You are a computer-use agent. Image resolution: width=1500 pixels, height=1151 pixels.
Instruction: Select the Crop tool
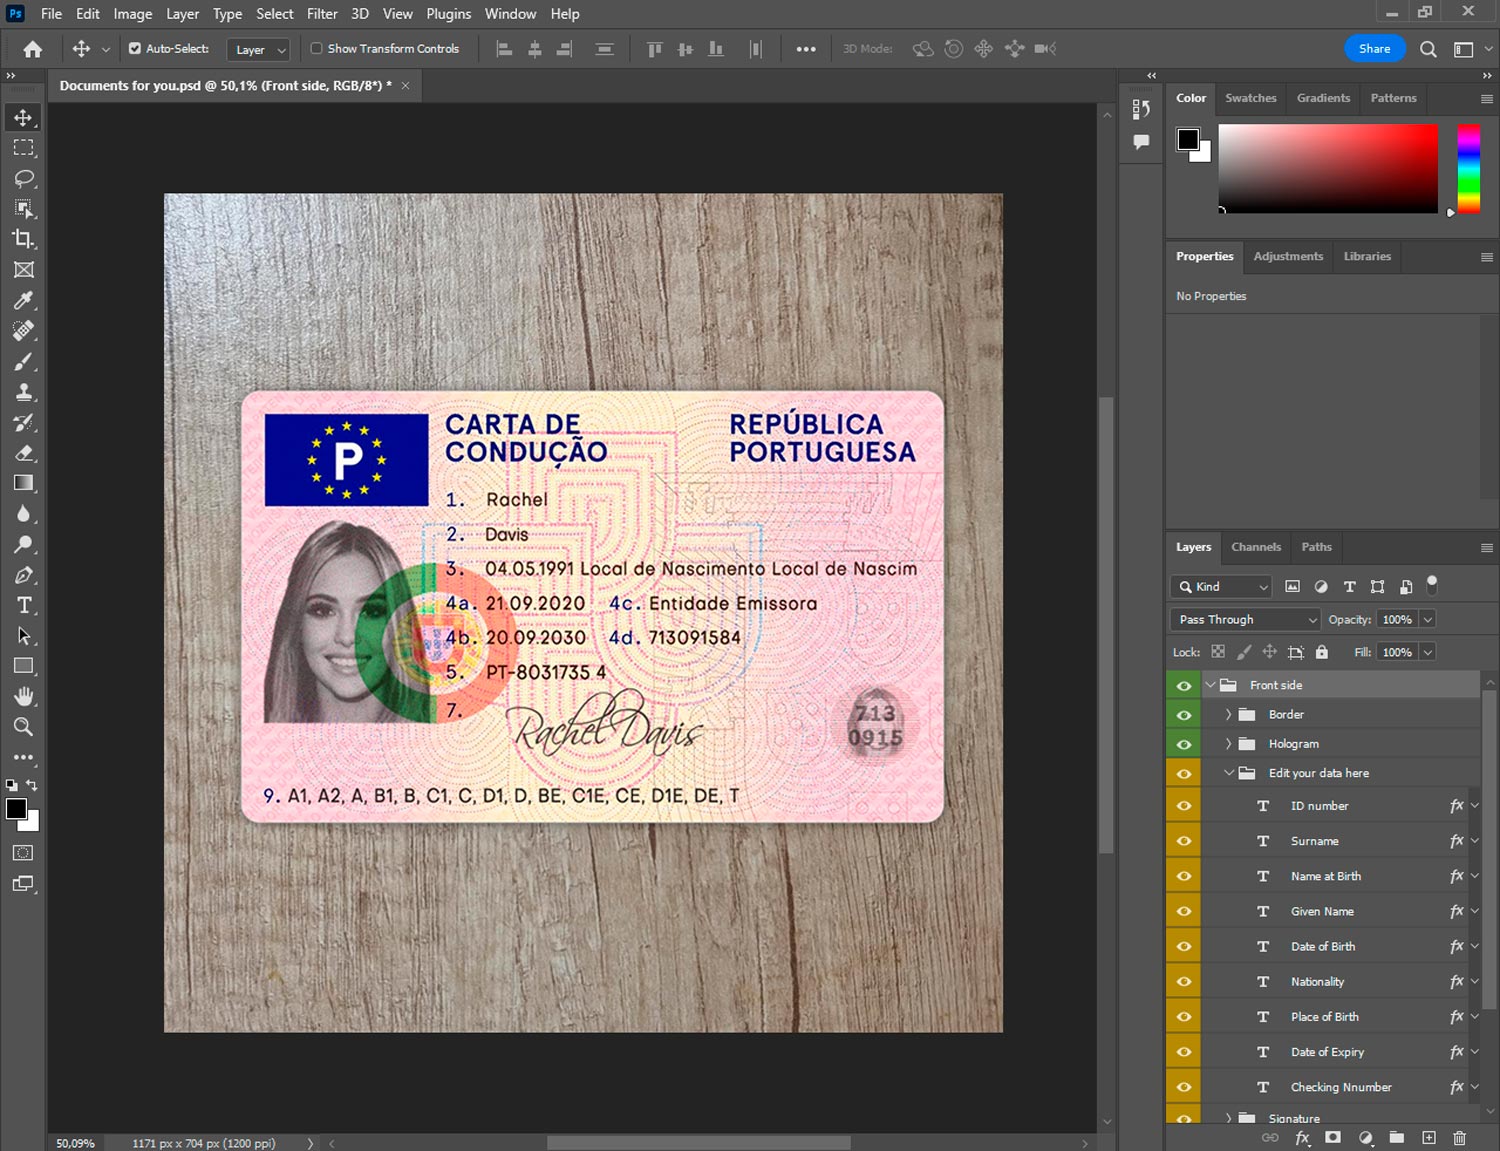(24, 239)
